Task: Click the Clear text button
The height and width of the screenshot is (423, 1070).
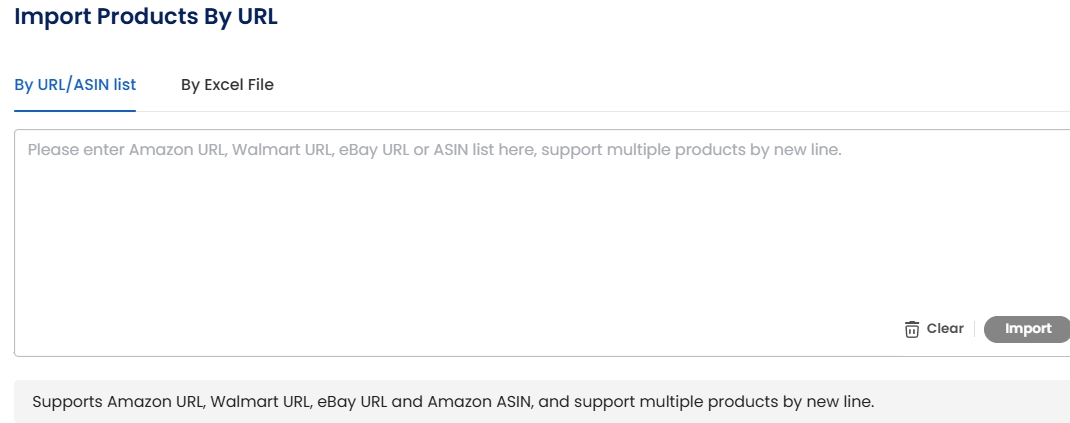Action: pyautogui.click(x=945, y=328)
